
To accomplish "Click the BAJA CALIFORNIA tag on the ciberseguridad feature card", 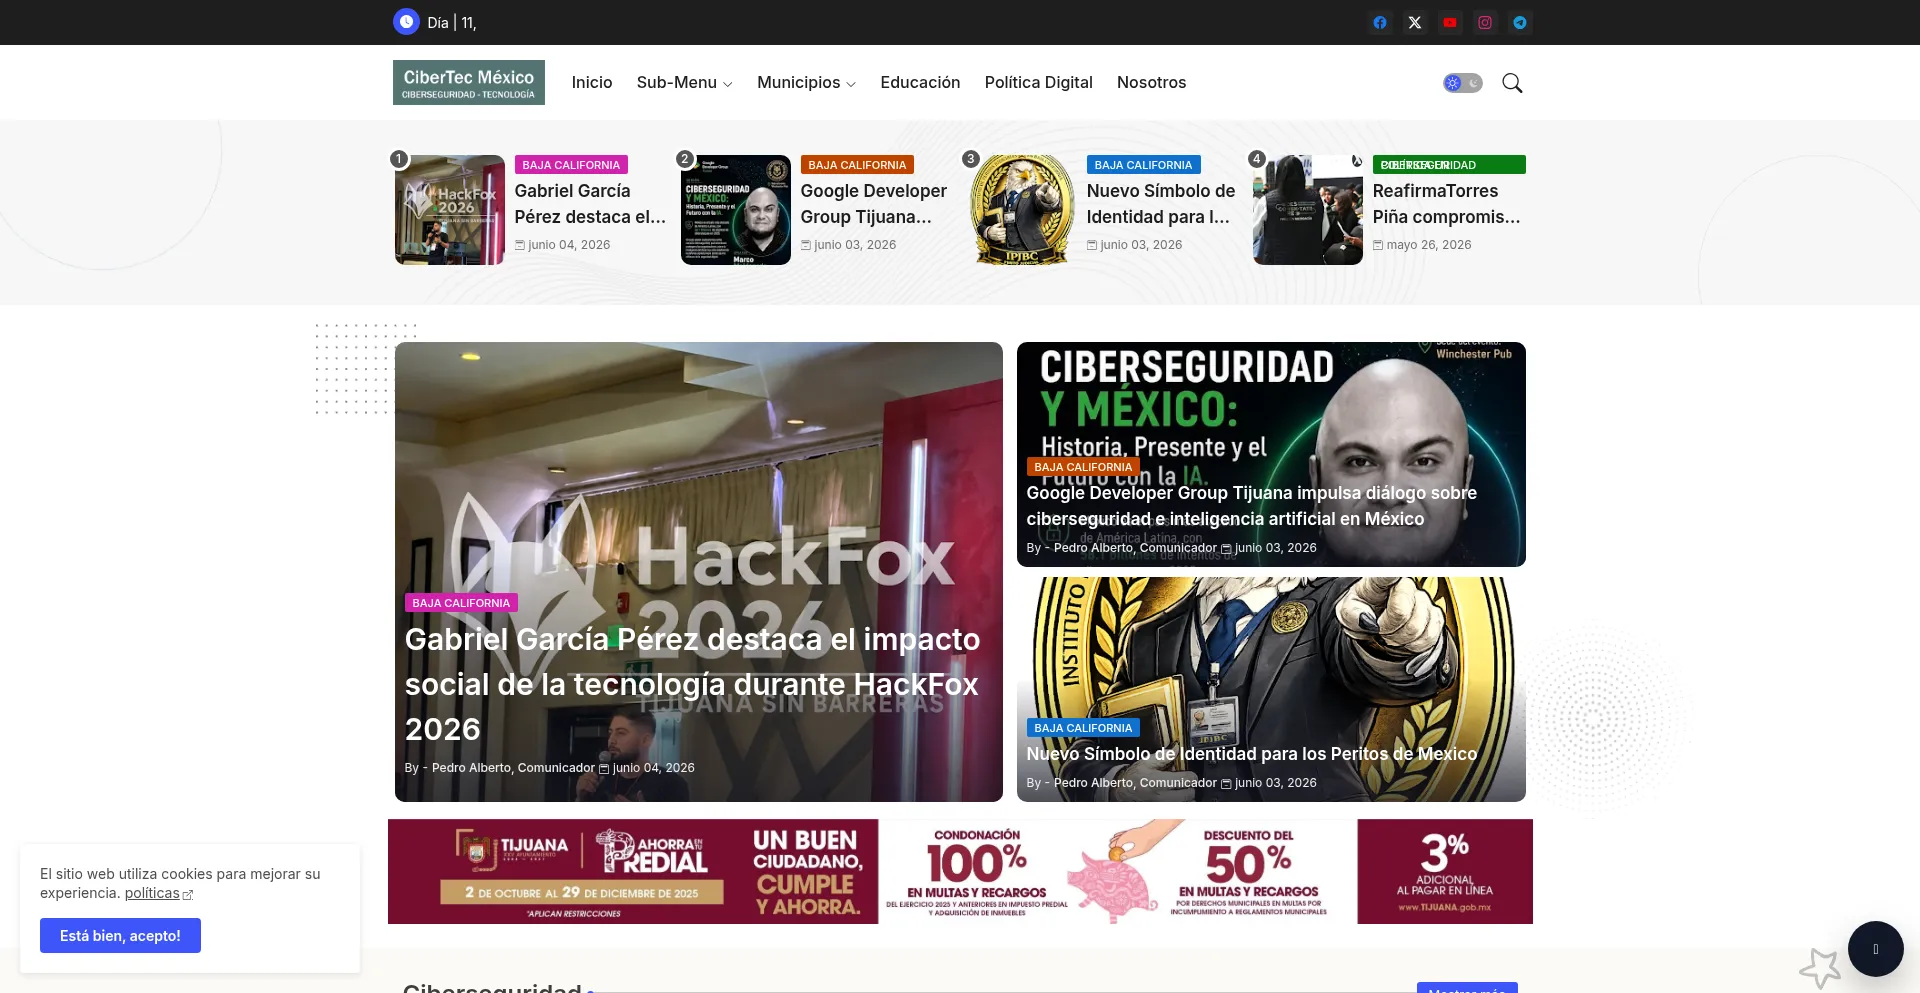I will point(1083,467).
